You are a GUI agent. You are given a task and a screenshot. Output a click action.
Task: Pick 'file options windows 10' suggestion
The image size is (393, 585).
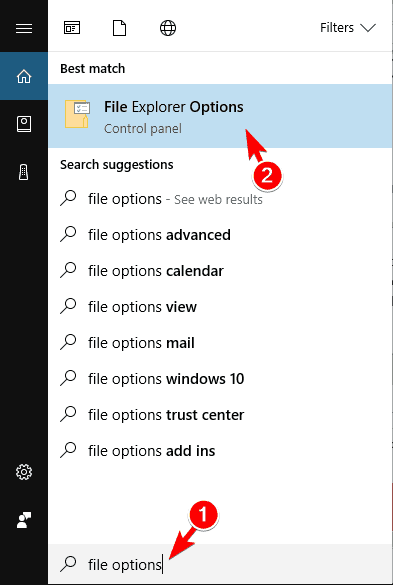click(x=220, y=379)
